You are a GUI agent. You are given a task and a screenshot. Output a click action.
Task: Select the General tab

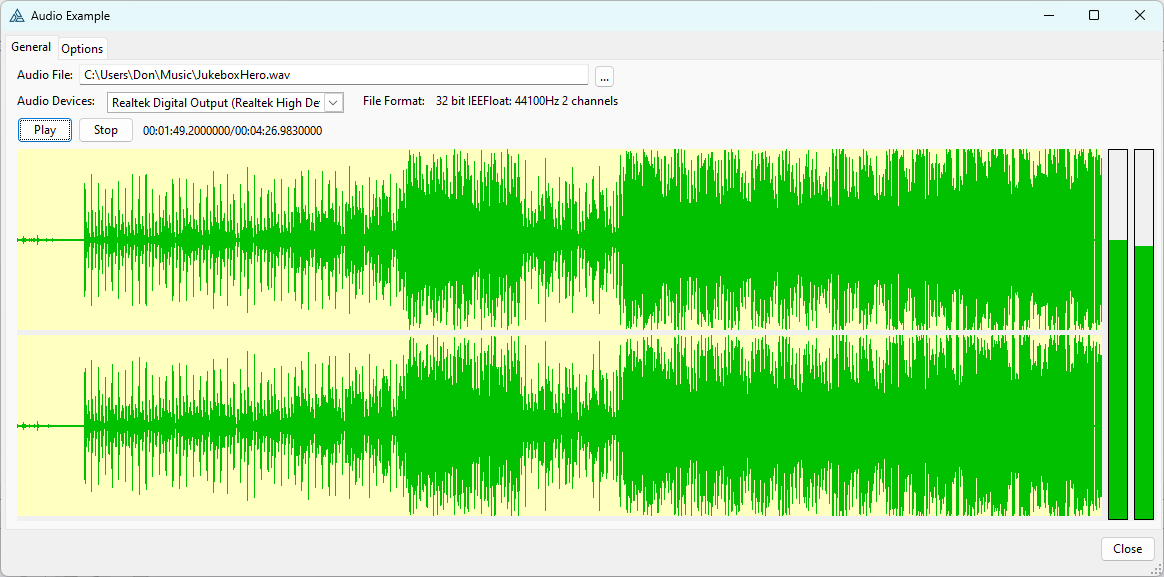(x=31, y=47)
